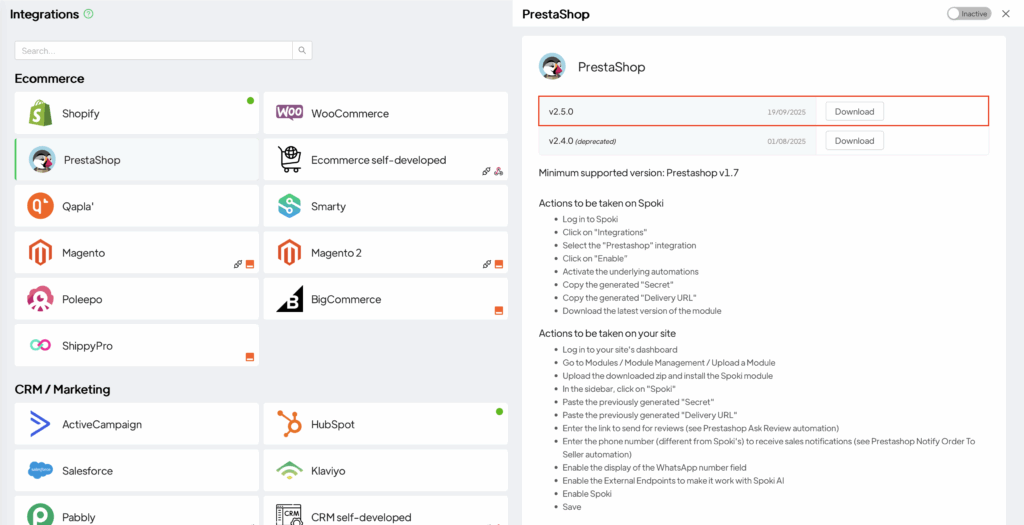Open the HubSpot integration card
Image resolution: width=1024 pixels, height=525 pixels.
tap(385, 425)
